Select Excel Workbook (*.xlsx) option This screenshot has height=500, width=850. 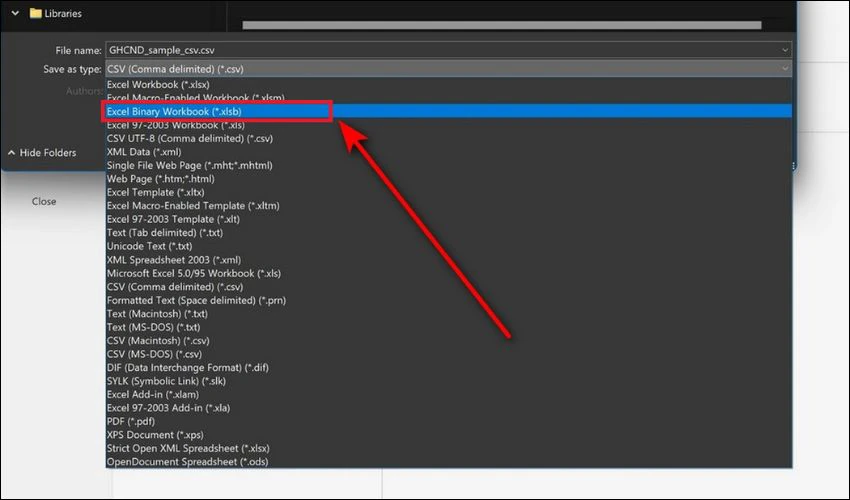449,85
